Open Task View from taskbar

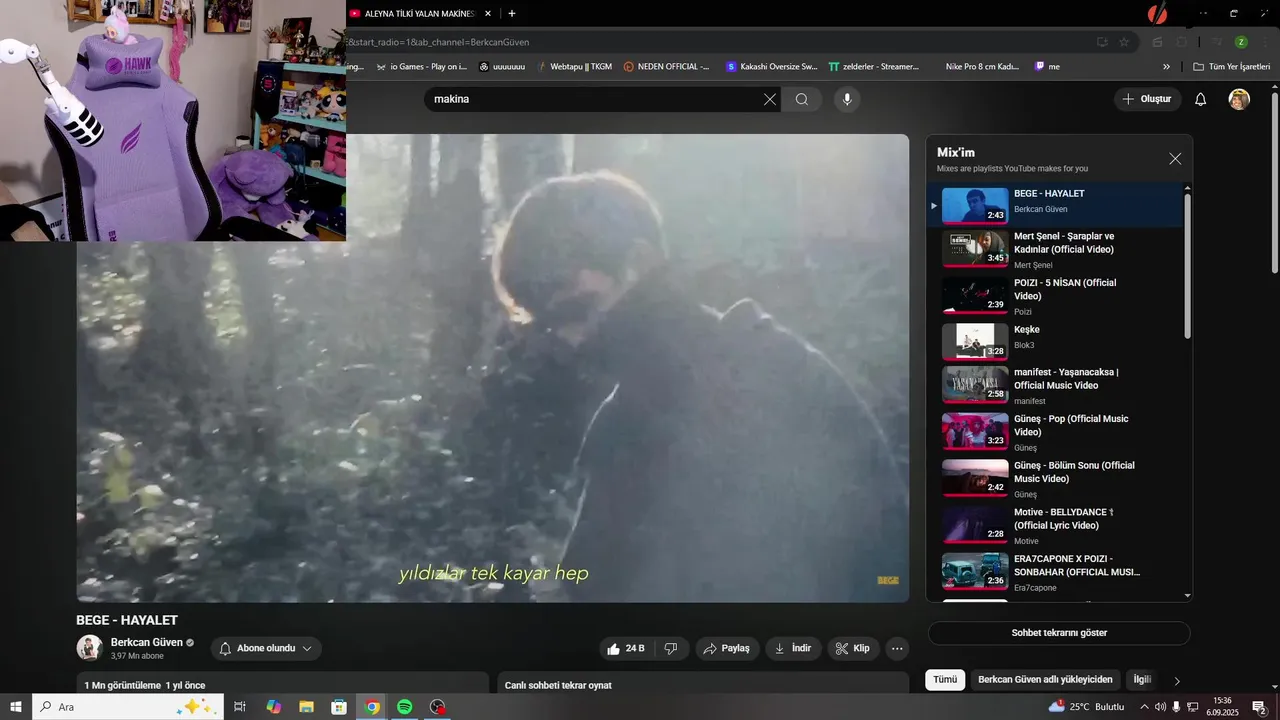[240, 707]
